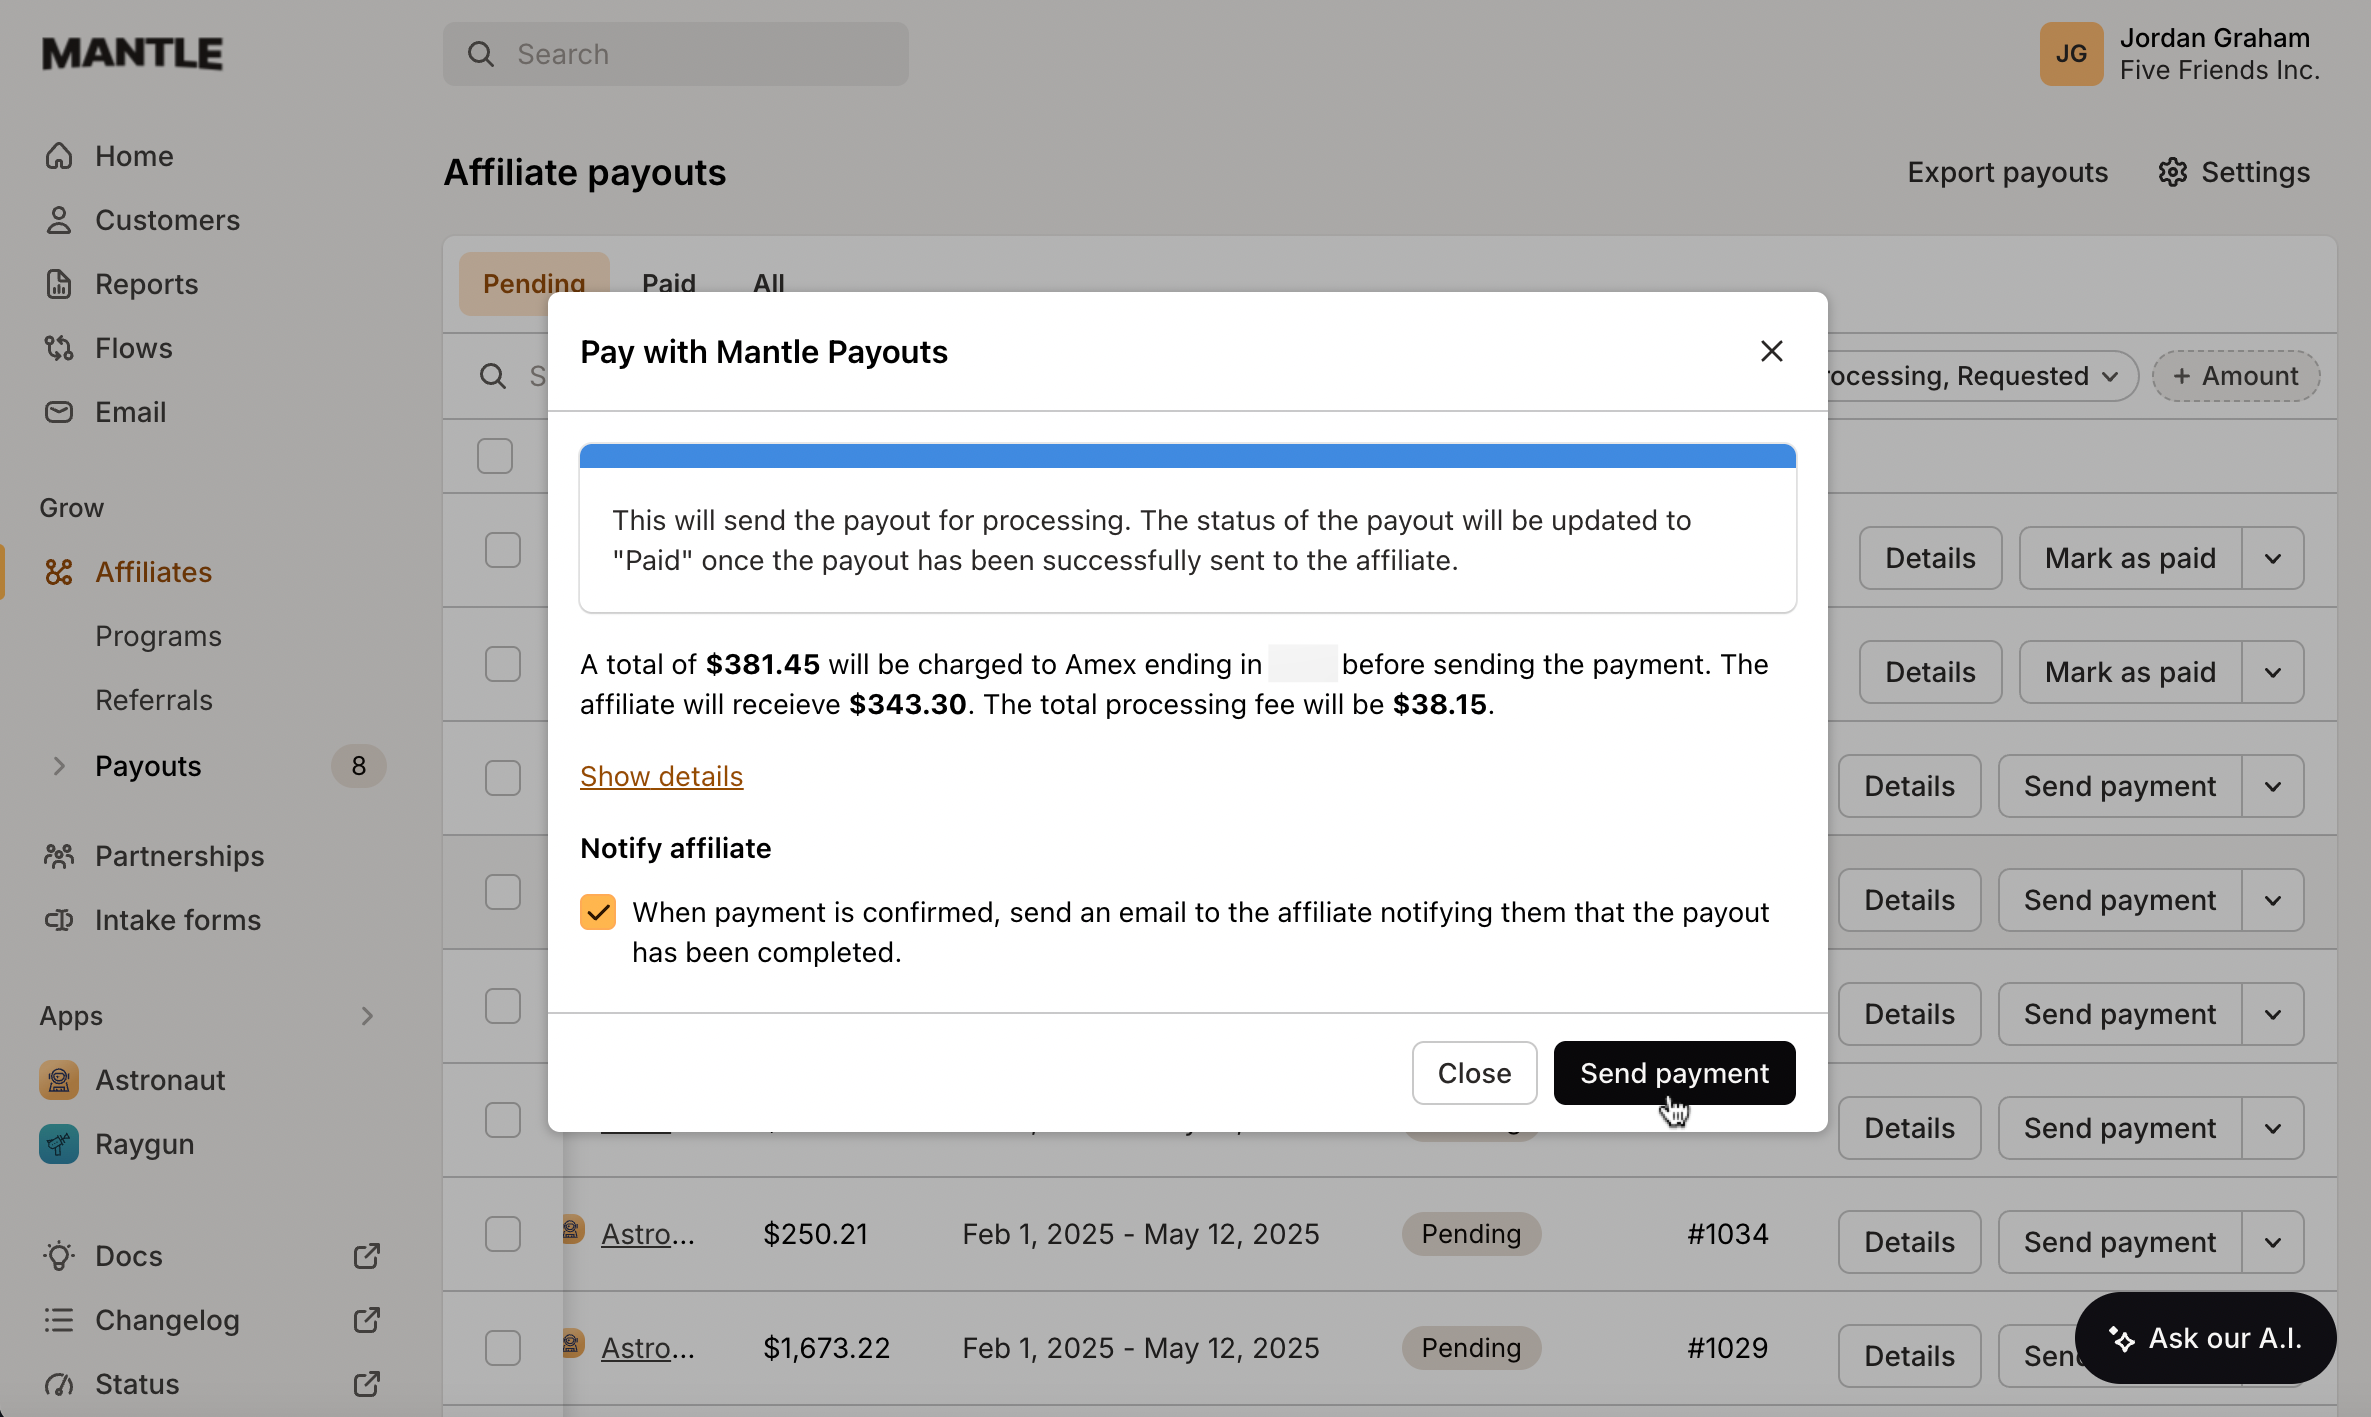Click the Show details link in the dialog
The image size is (2371, 1417).
pos(661,776)
